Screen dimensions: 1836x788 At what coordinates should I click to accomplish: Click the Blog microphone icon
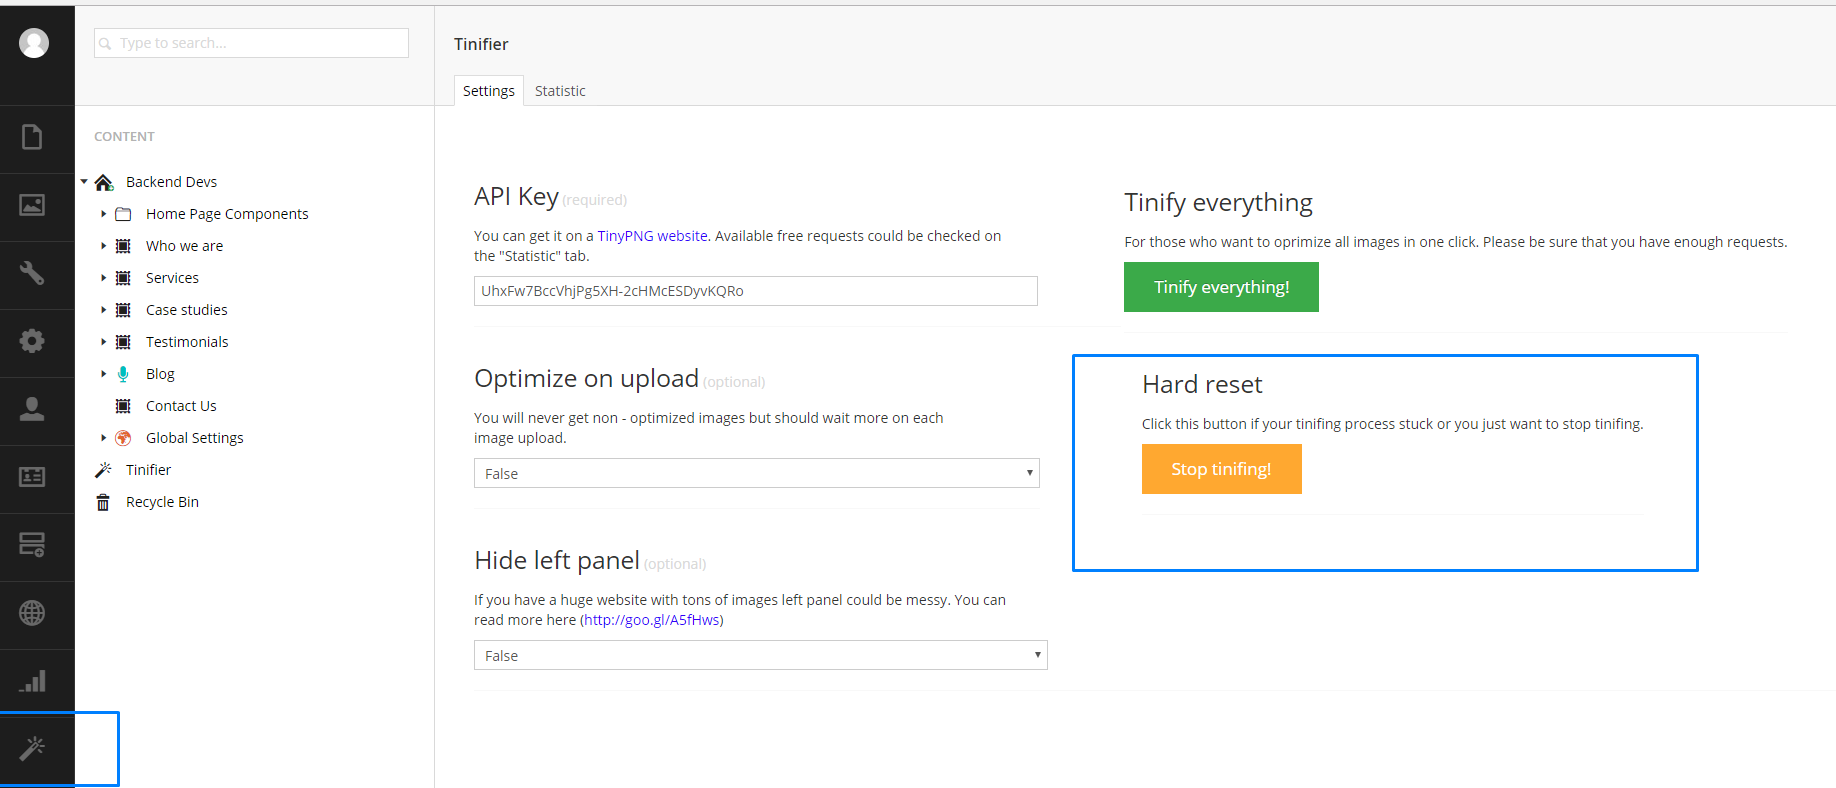pyautogui.click(x=123, y=374)
